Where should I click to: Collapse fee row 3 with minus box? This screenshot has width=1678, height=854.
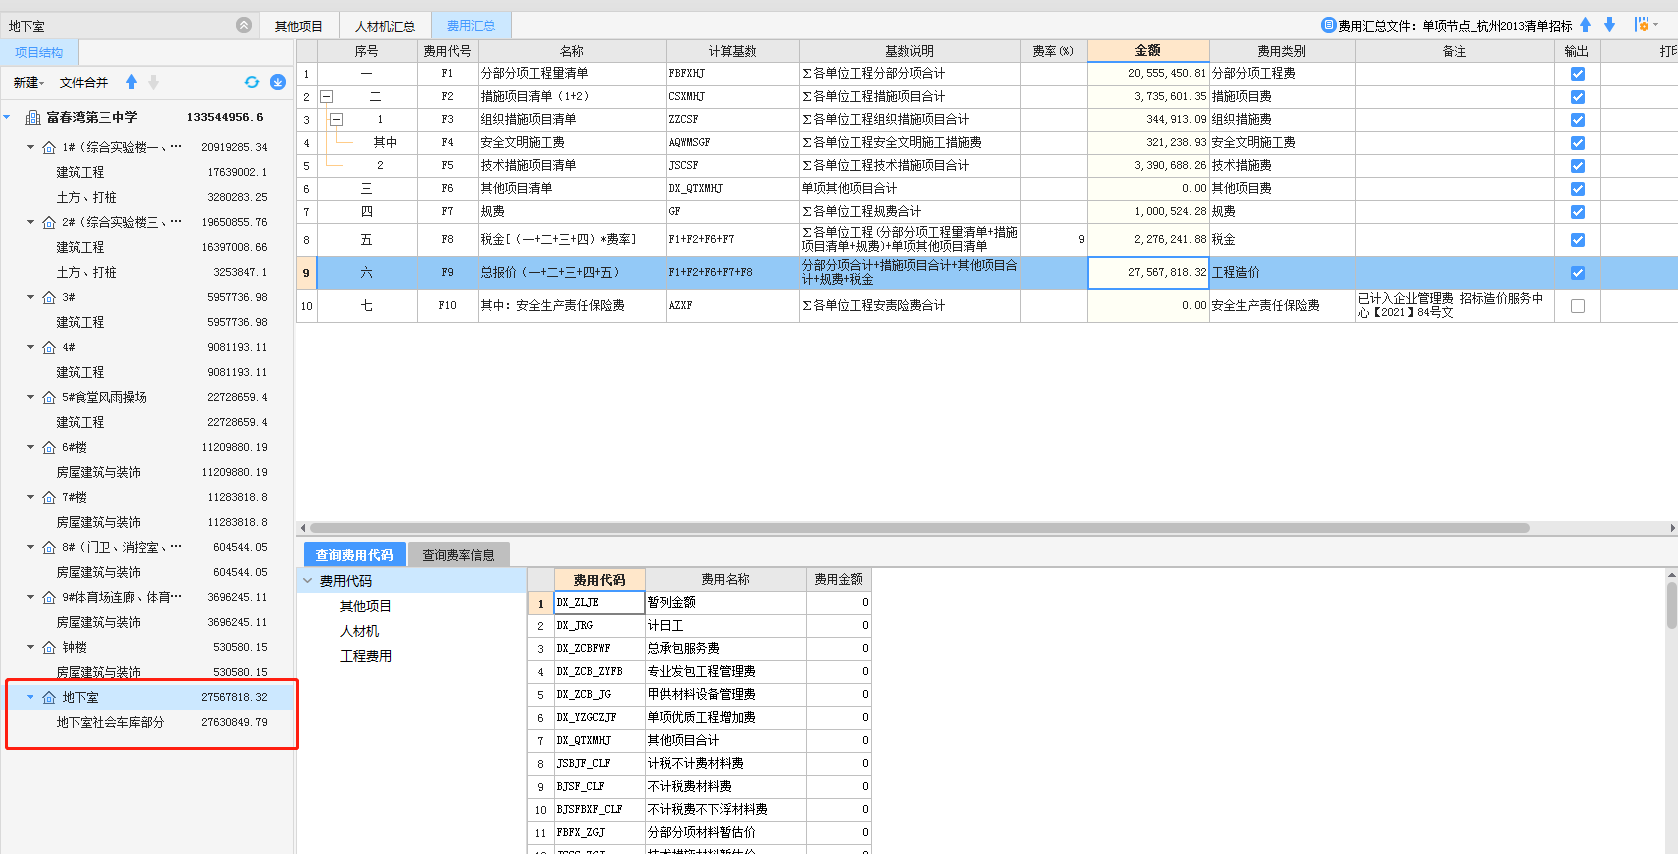(x=336, y=120)
